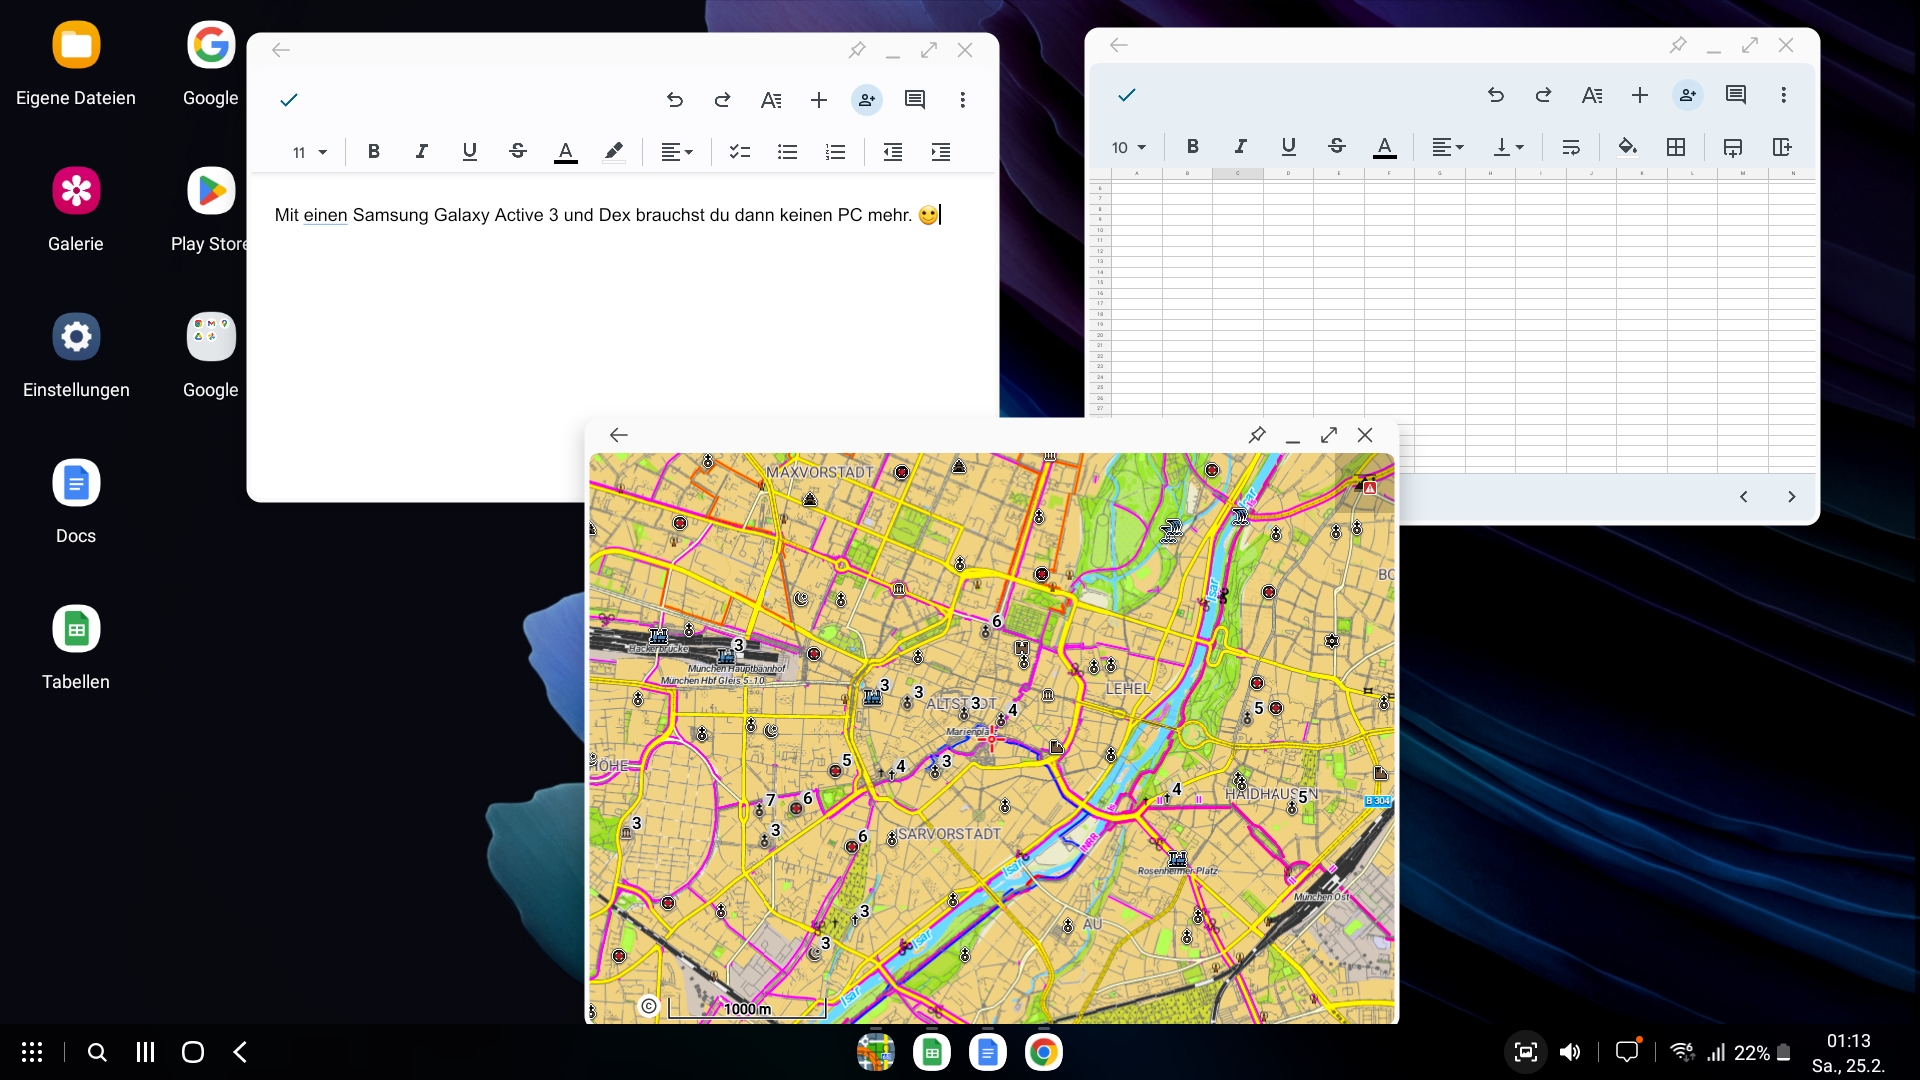Open text color picker in Sheets
The height and width of the screenshot is (1080, 1920).
point(1385,147)
